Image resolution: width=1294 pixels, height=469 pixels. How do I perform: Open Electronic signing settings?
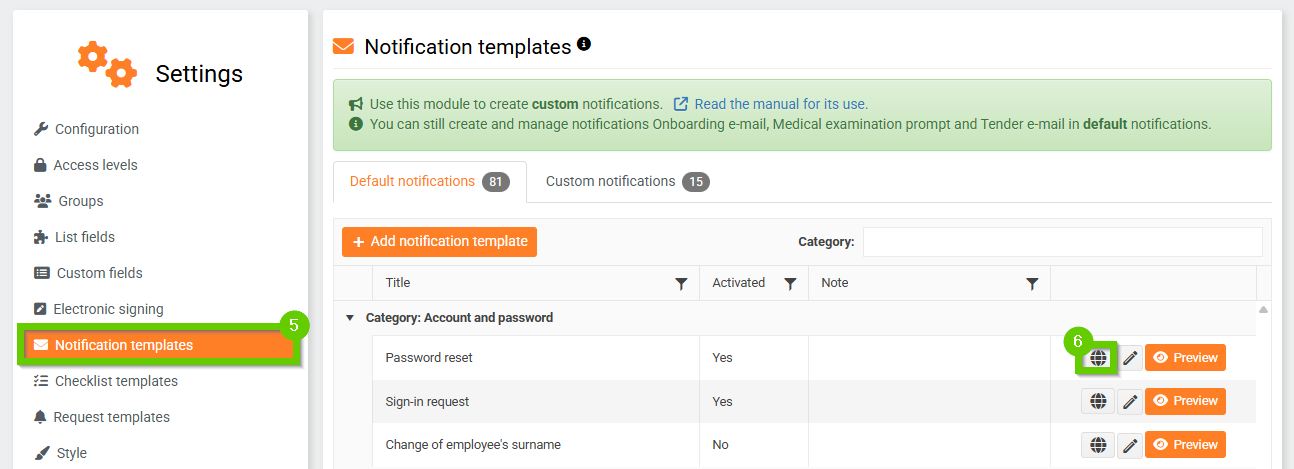click(108, 309)
